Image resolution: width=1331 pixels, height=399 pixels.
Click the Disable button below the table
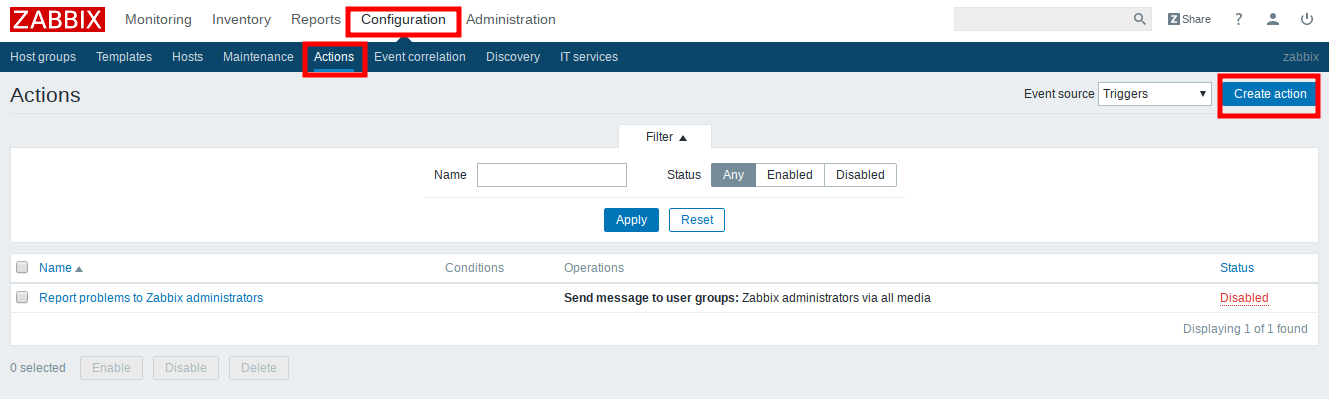(186, 368)
